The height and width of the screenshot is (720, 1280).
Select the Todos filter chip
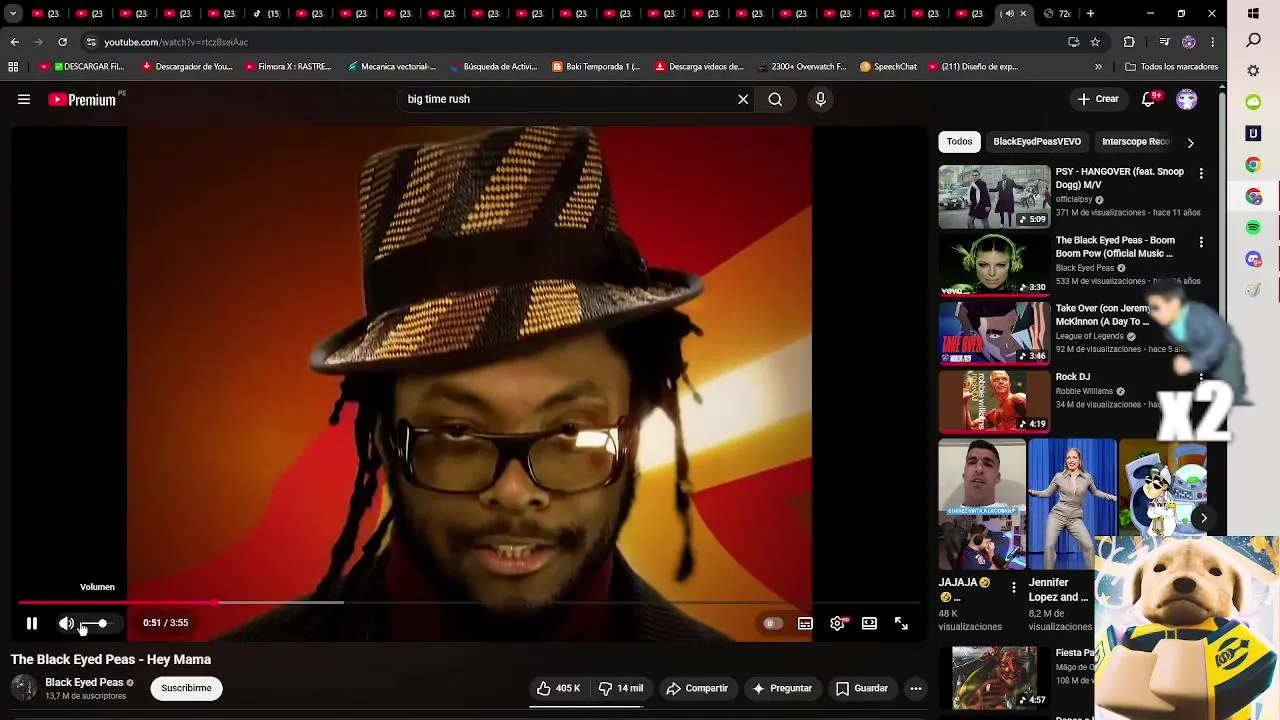[959, 142]
